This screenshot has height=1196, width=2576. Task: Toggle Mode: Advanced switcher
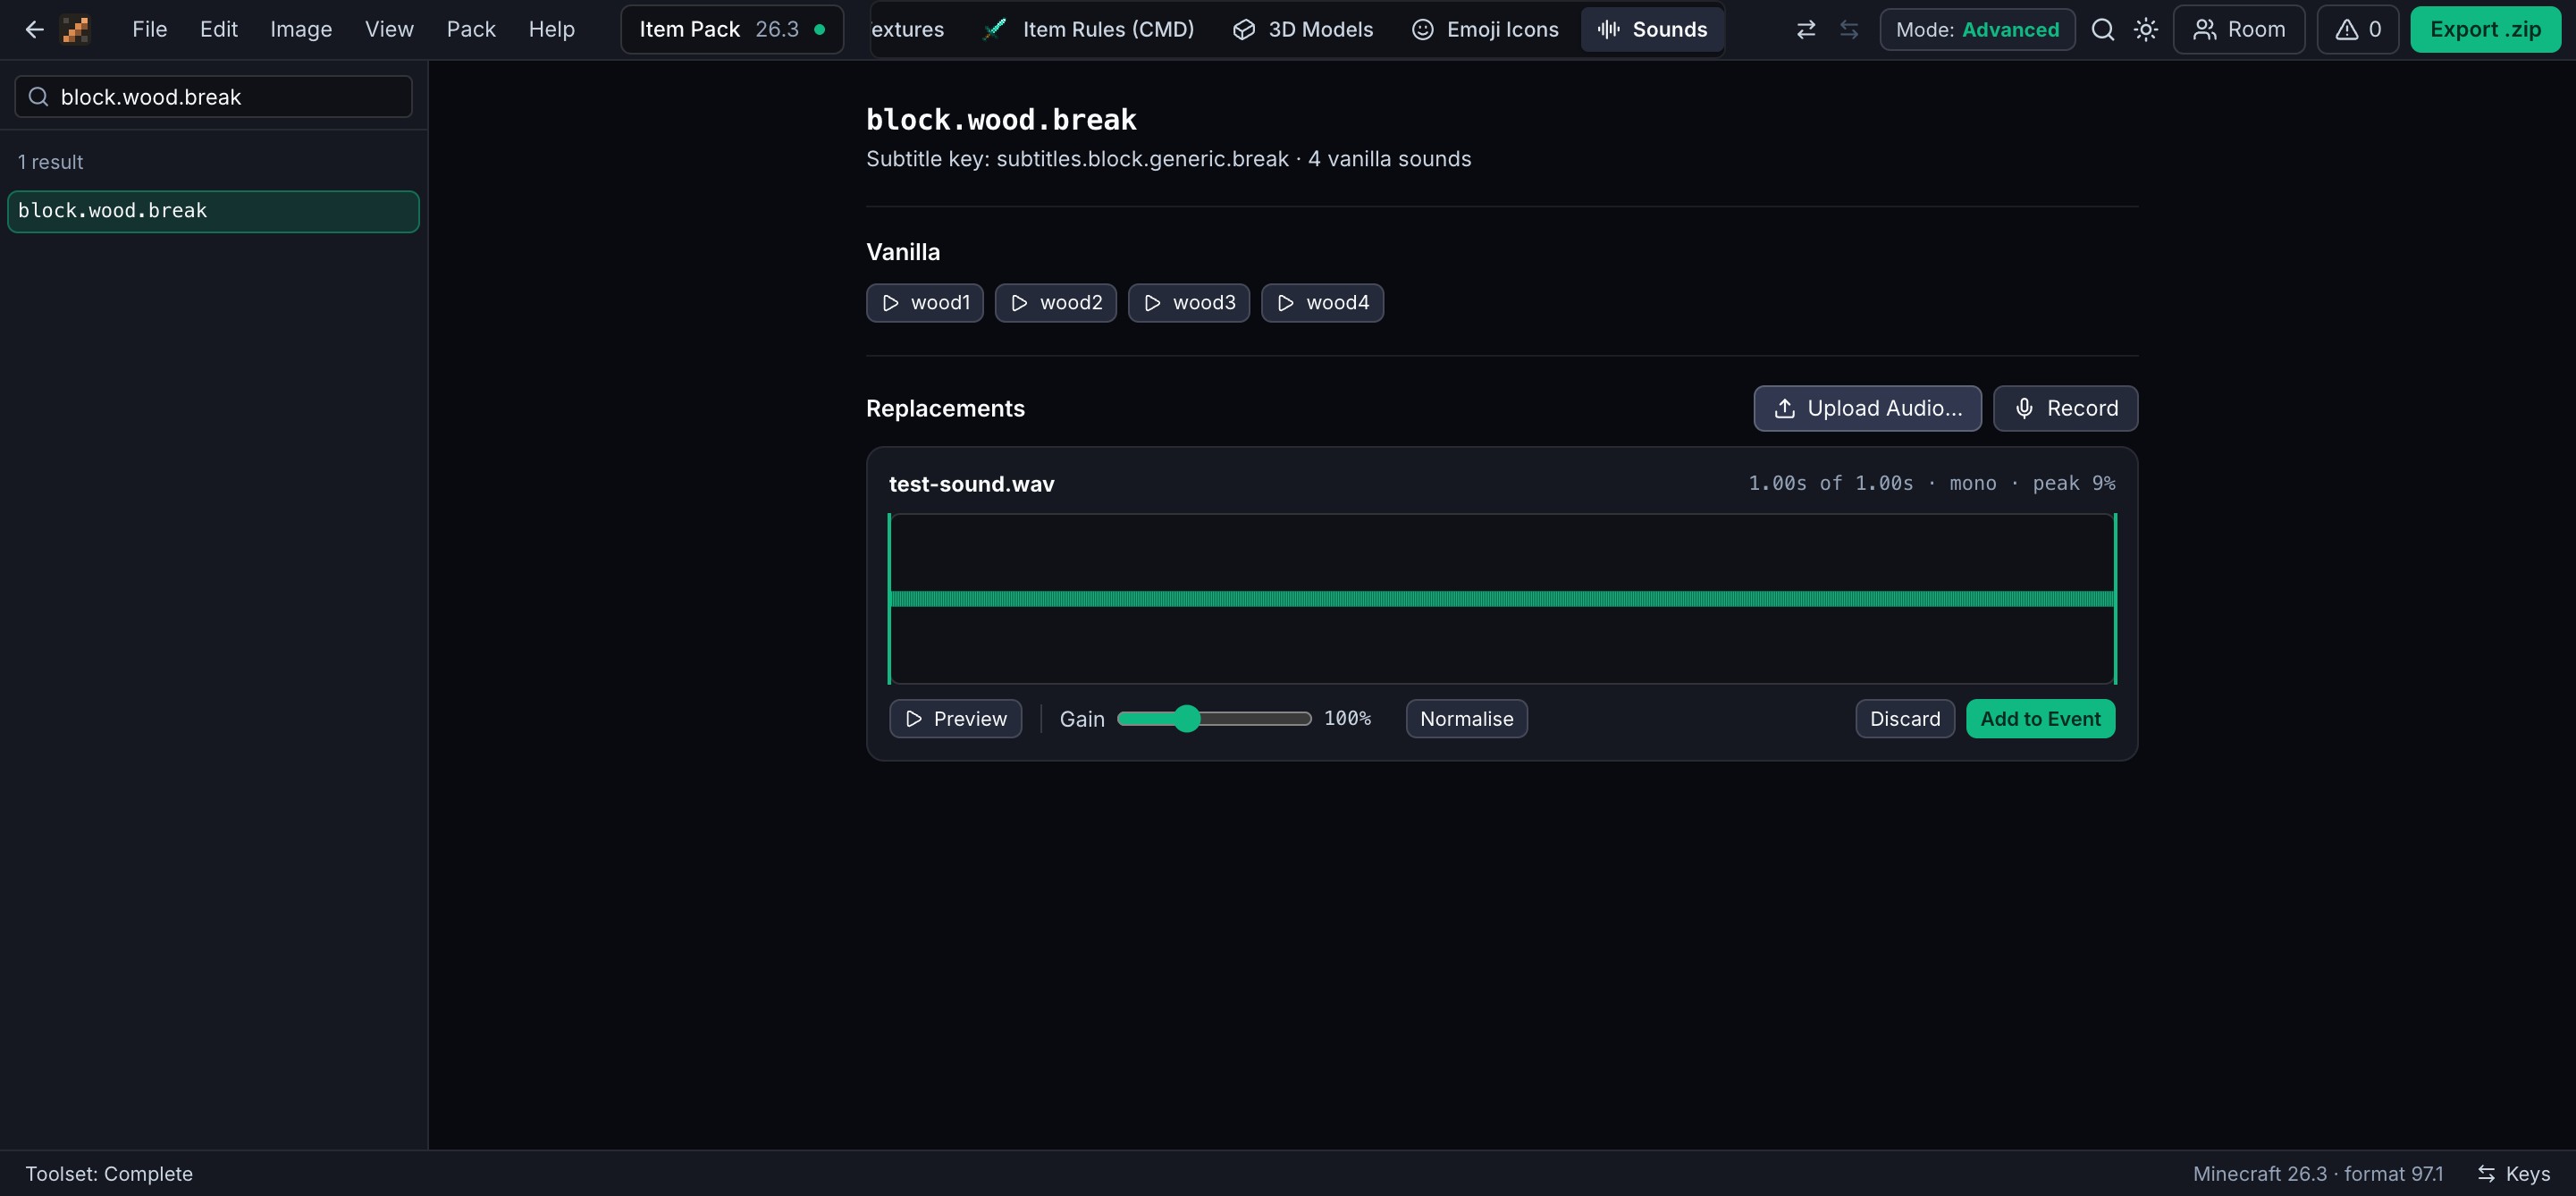(x=1977, y=30)
